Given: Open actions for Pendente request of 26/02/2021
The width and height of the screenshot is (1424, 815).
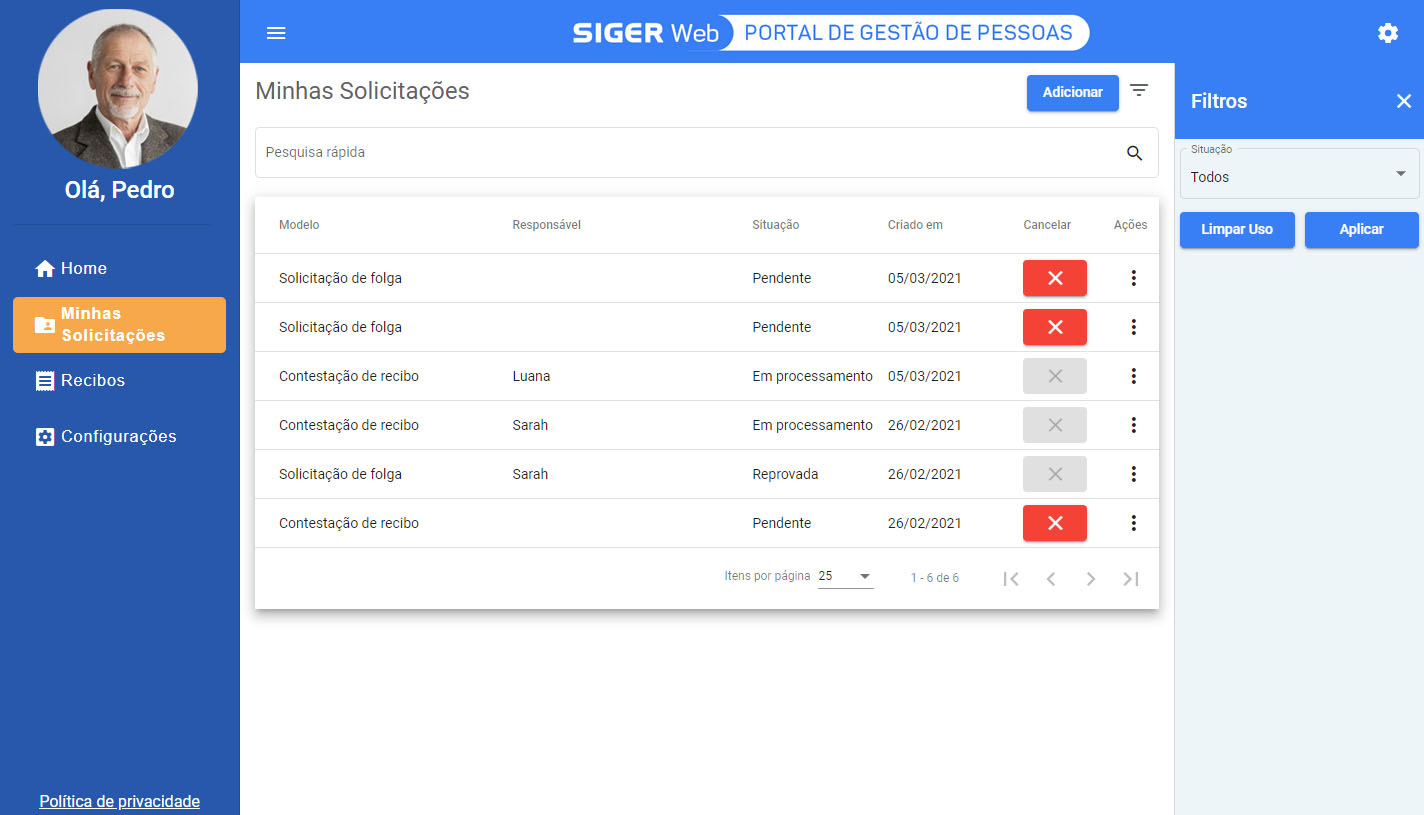Looking at the screenshot, I should [x=1133, y=523].
